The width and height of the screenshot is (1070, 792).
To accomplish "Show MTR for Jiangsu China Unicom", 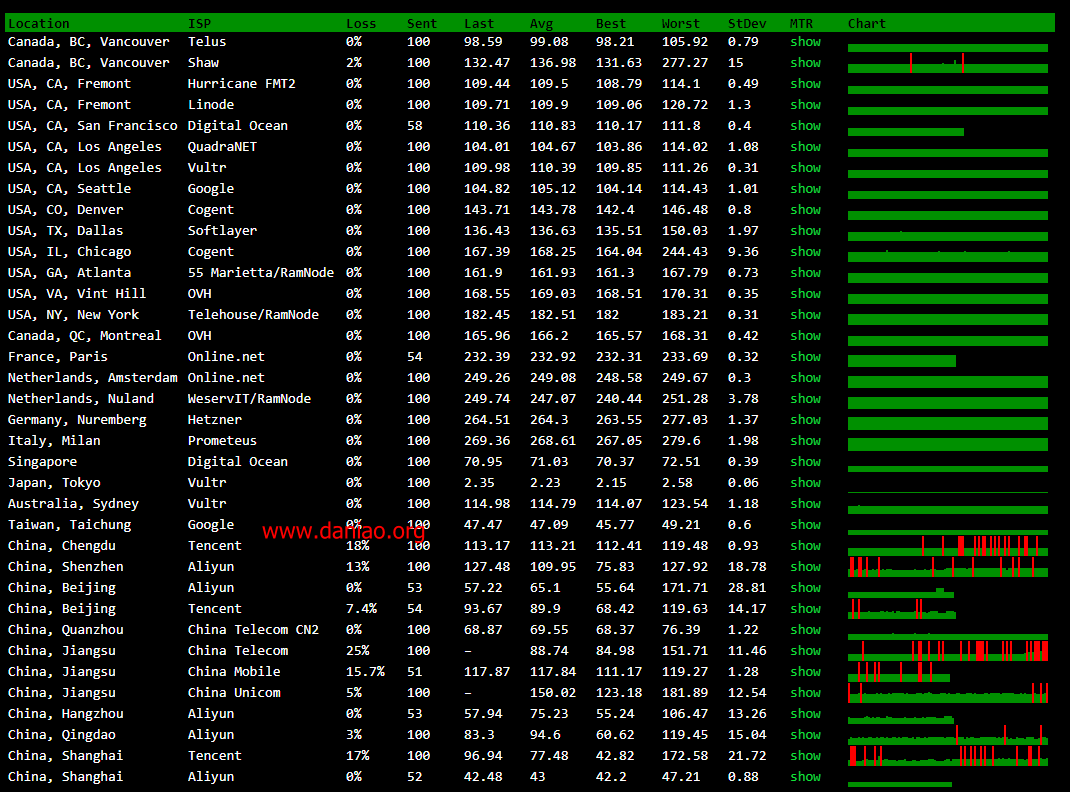I will point(805,692).
